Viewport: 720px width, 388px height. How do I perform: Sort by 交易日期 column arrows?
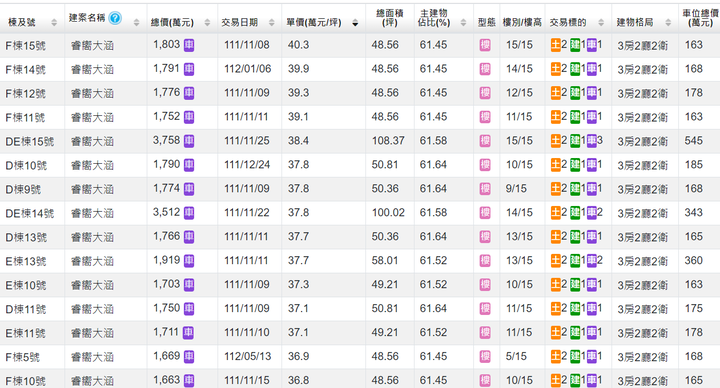click(271, 22)
